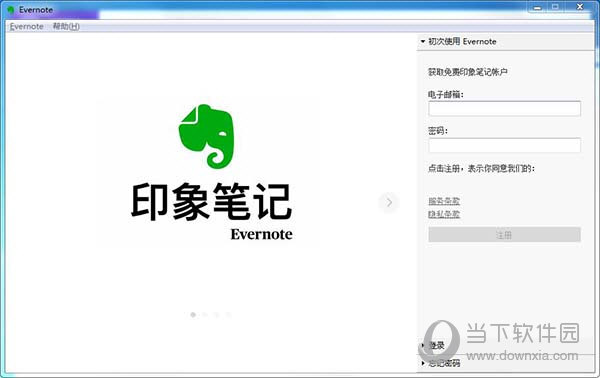
Task: Go to the next slide with the arrow
Action: click(x=389, y=202)
